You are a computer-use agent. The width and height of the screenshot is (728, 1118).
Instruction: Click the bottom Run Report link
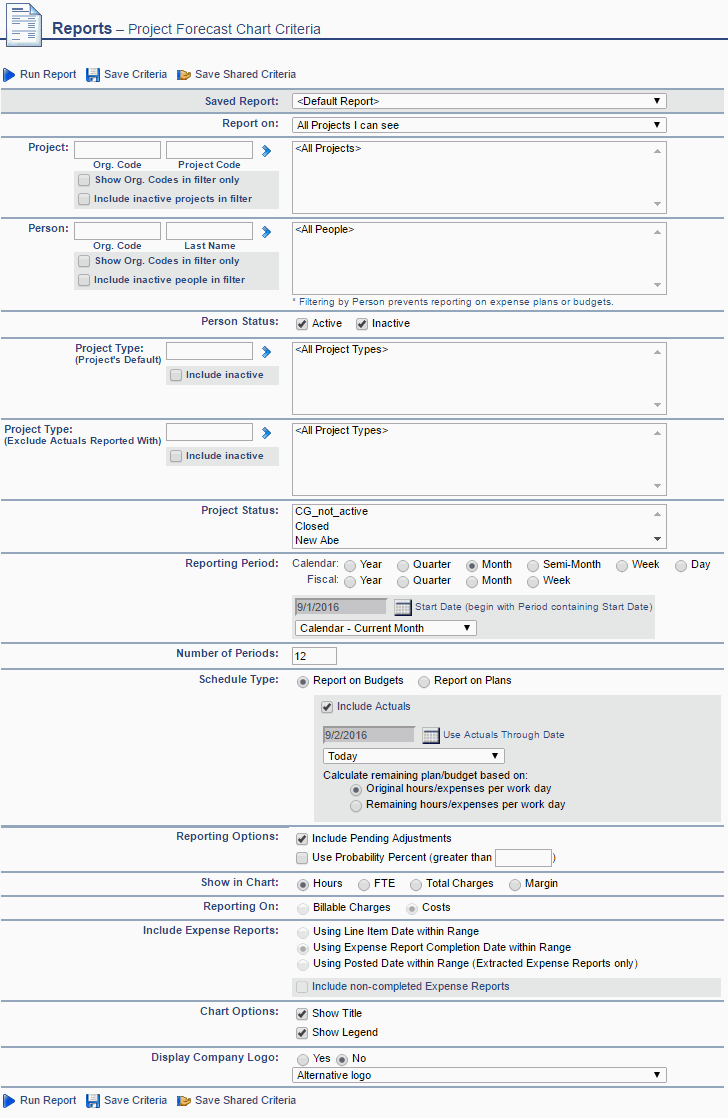point(47,1100)
